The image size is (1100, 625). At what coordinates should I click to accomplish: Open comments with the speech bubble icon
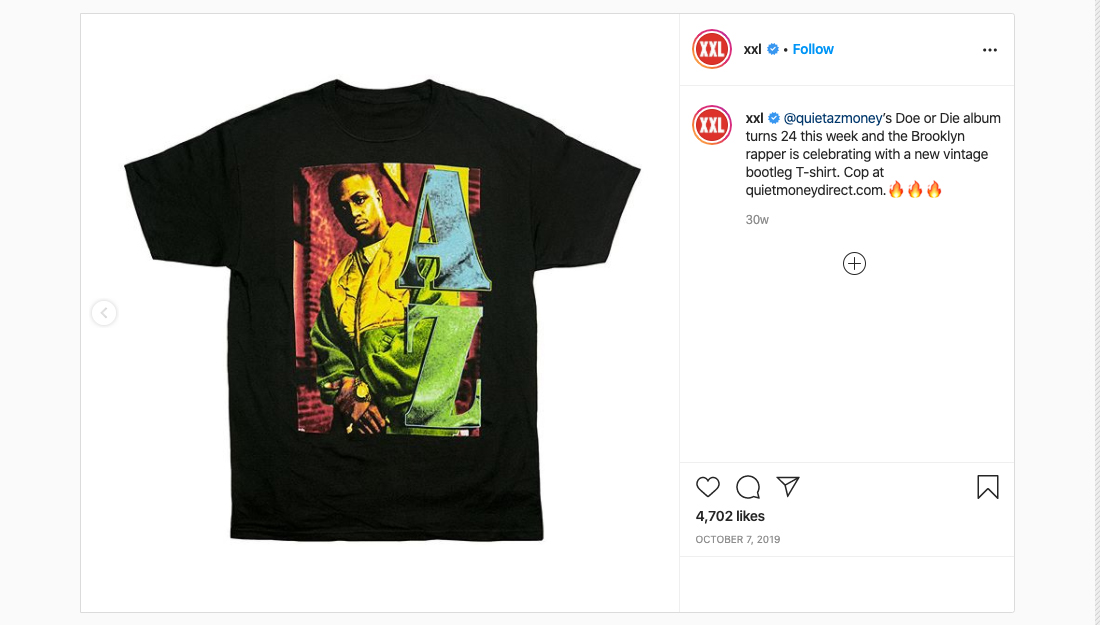pos(748,487)
